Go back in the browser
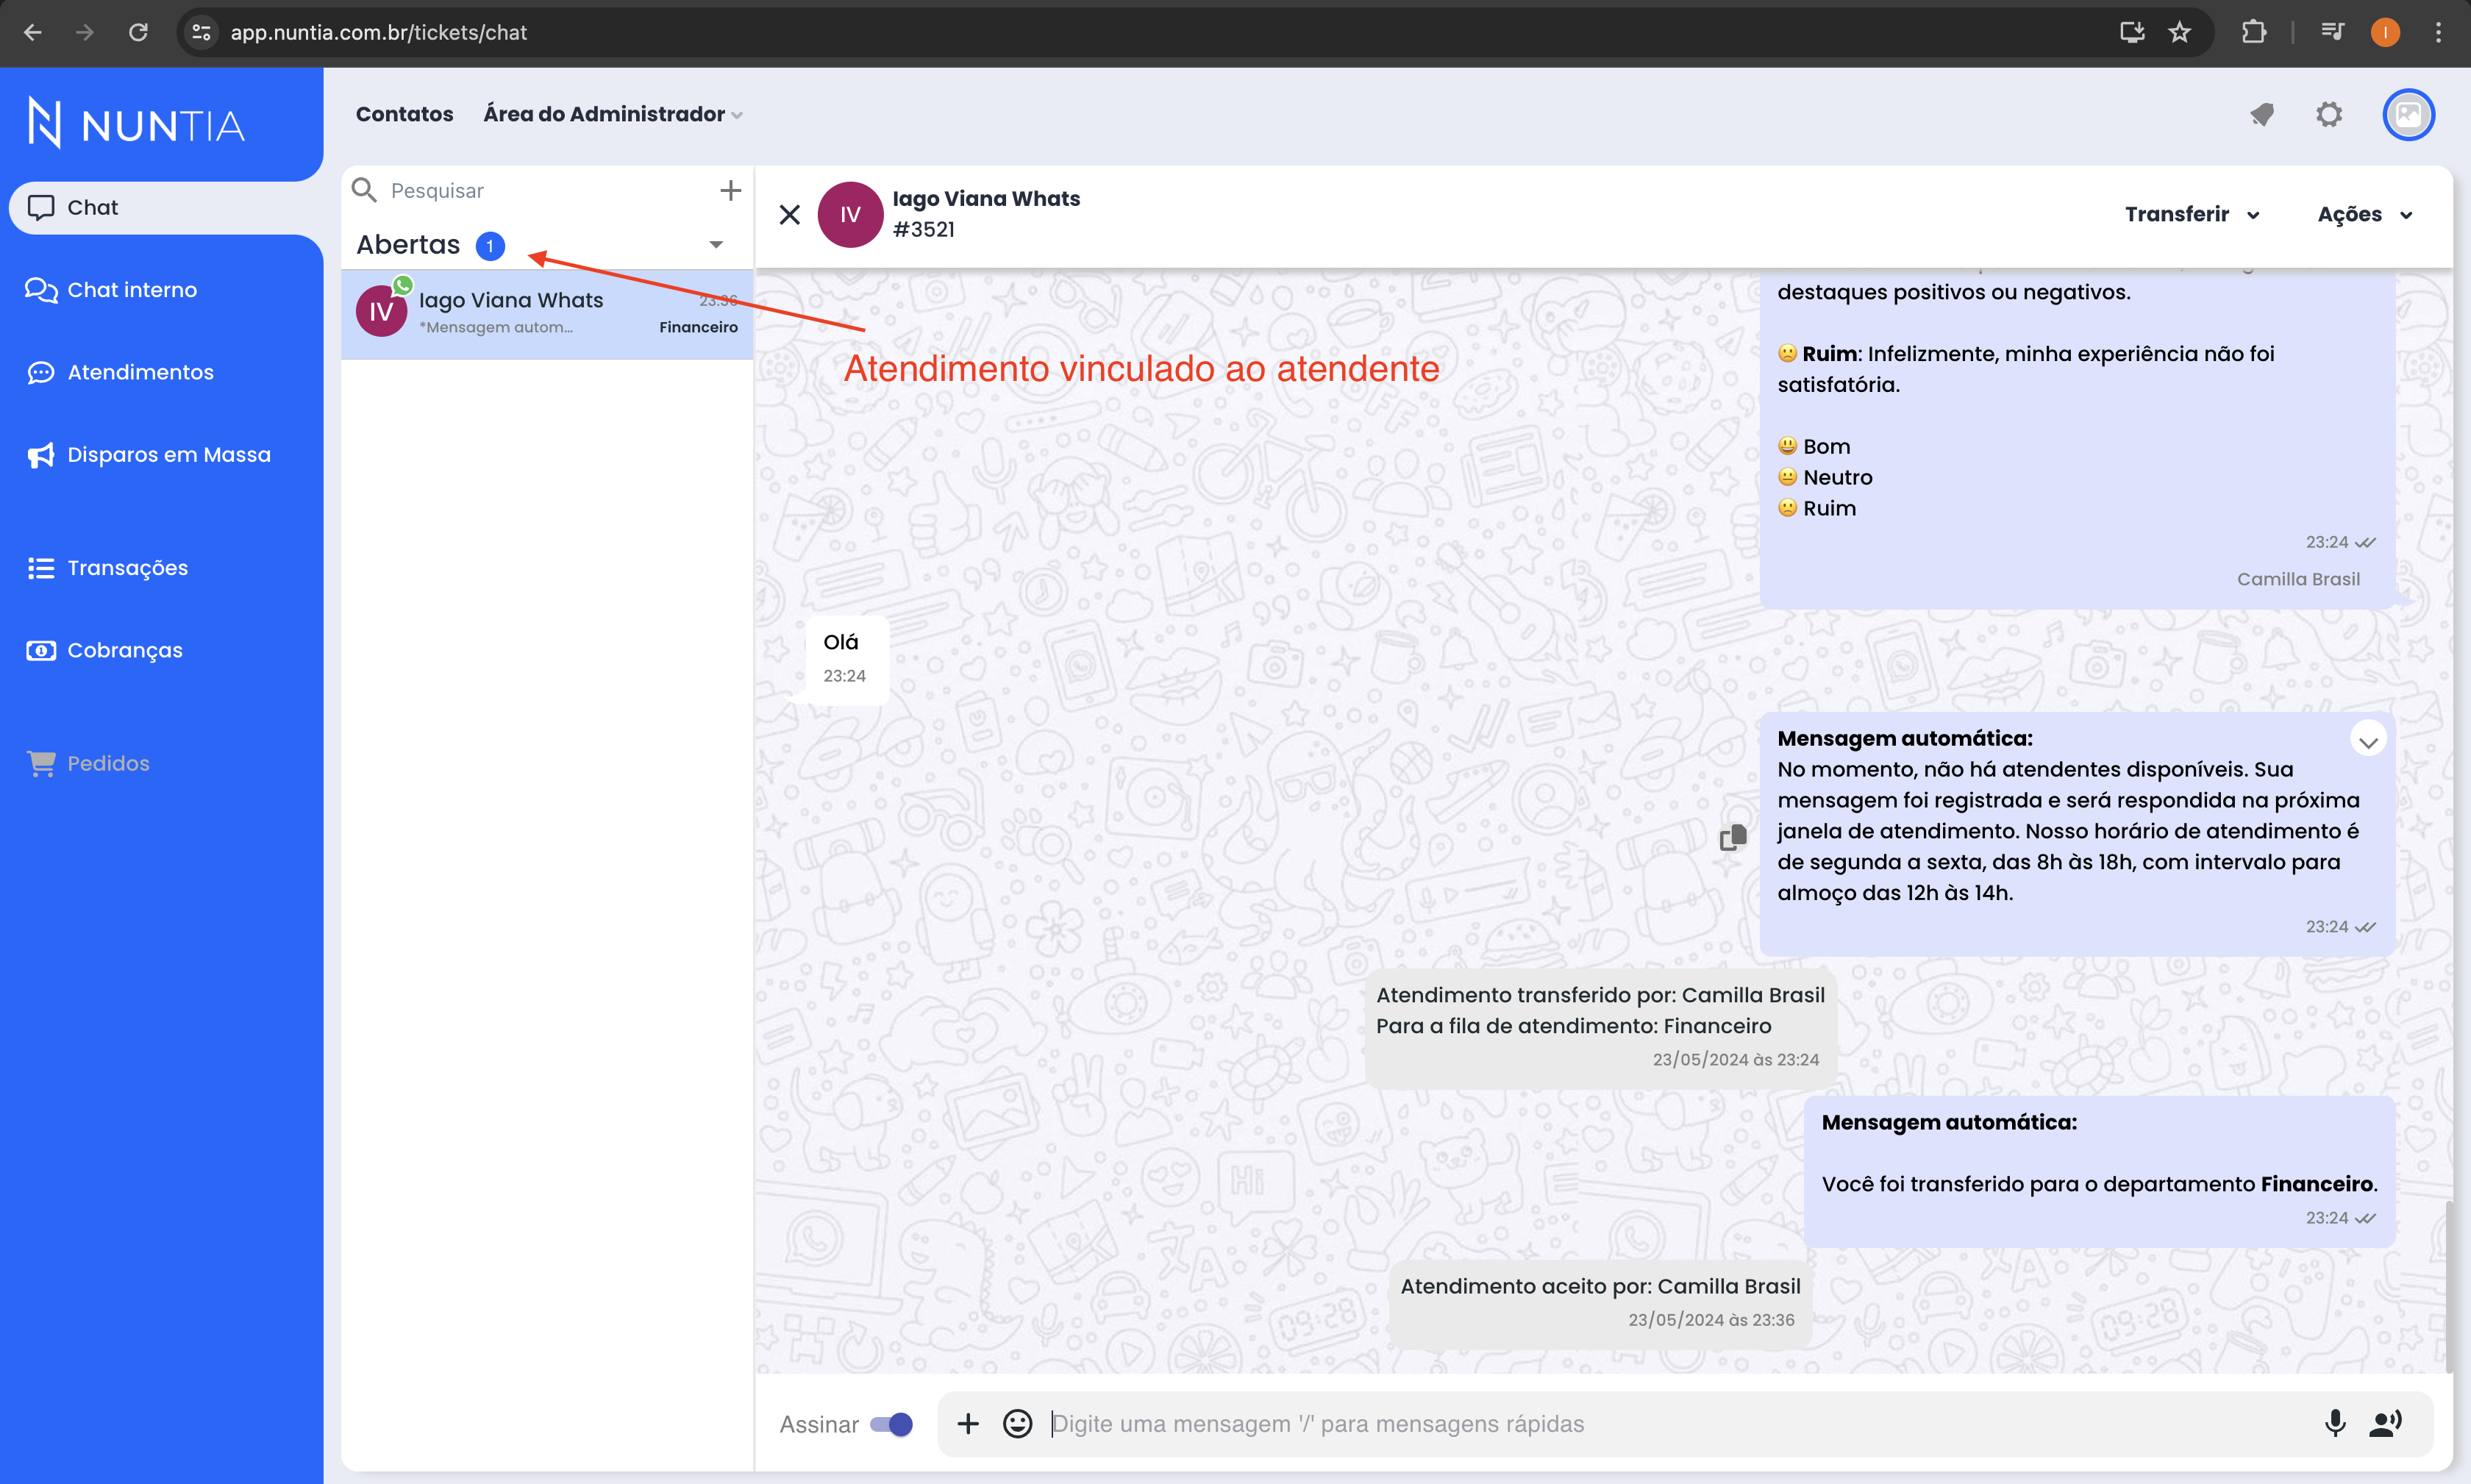This screenshot has width=2471, height=1484. 33,32
